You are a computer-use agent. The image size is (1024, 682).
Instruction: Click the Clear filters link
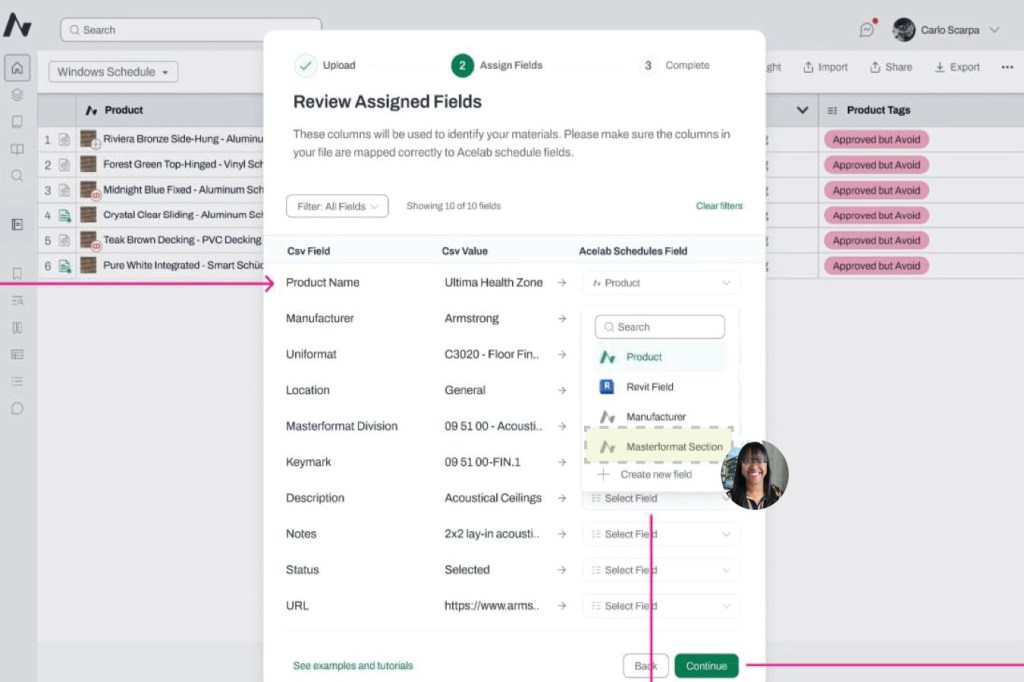pos(719,206)
